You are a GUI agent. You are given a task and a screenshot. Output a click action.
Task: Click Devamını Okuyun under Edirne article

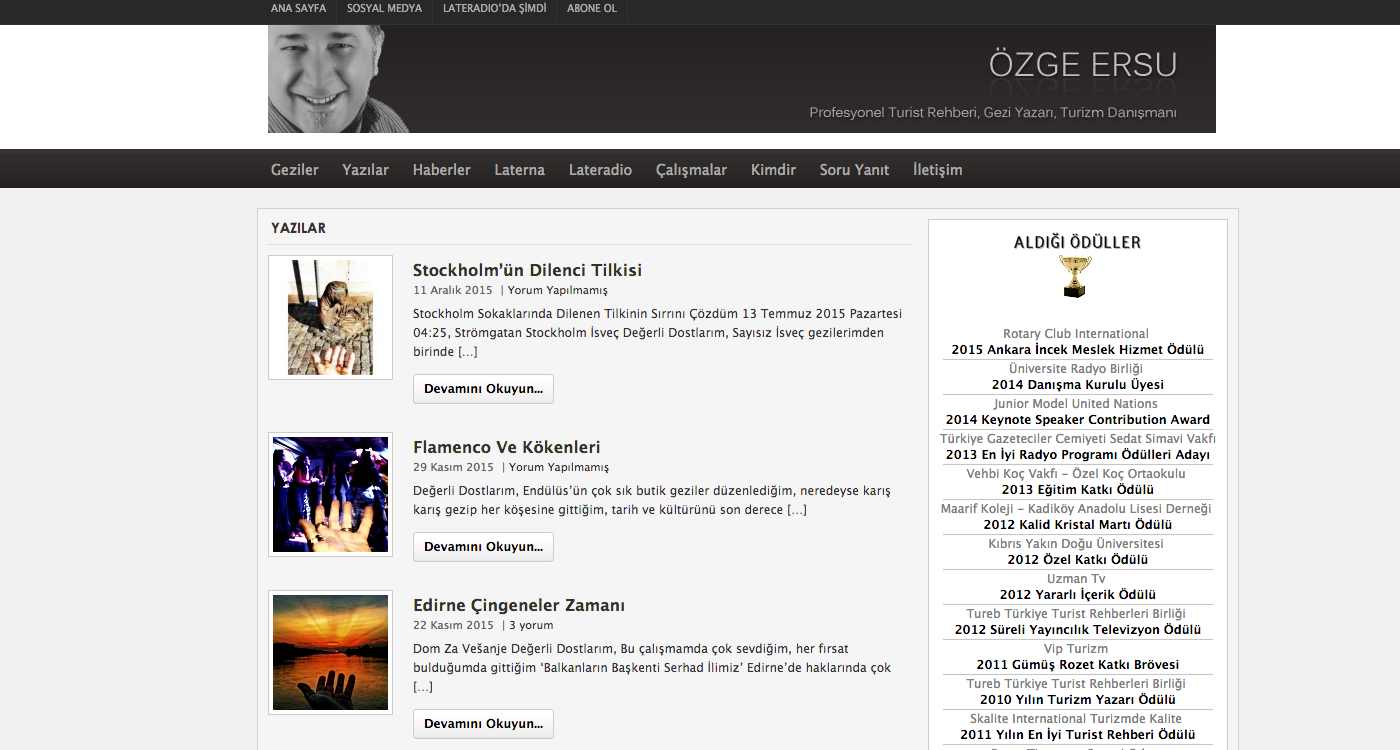[483, 724]
